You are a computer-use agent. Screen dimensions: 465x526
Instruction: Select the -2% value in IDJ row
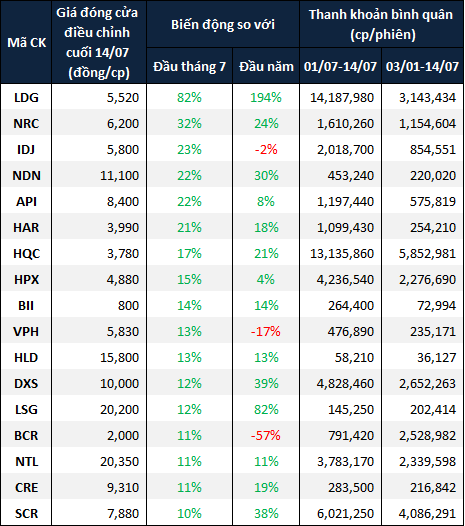(266, 150)
